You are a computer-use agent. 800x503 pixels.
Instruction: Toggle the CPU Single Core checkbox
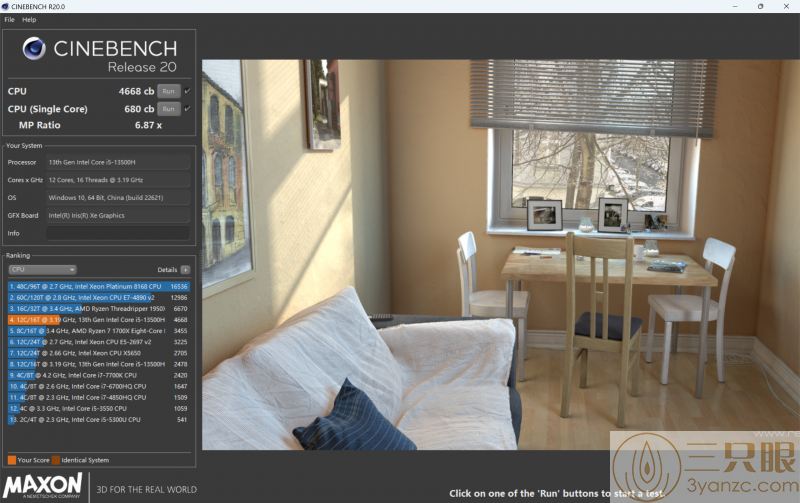[187, 109]
